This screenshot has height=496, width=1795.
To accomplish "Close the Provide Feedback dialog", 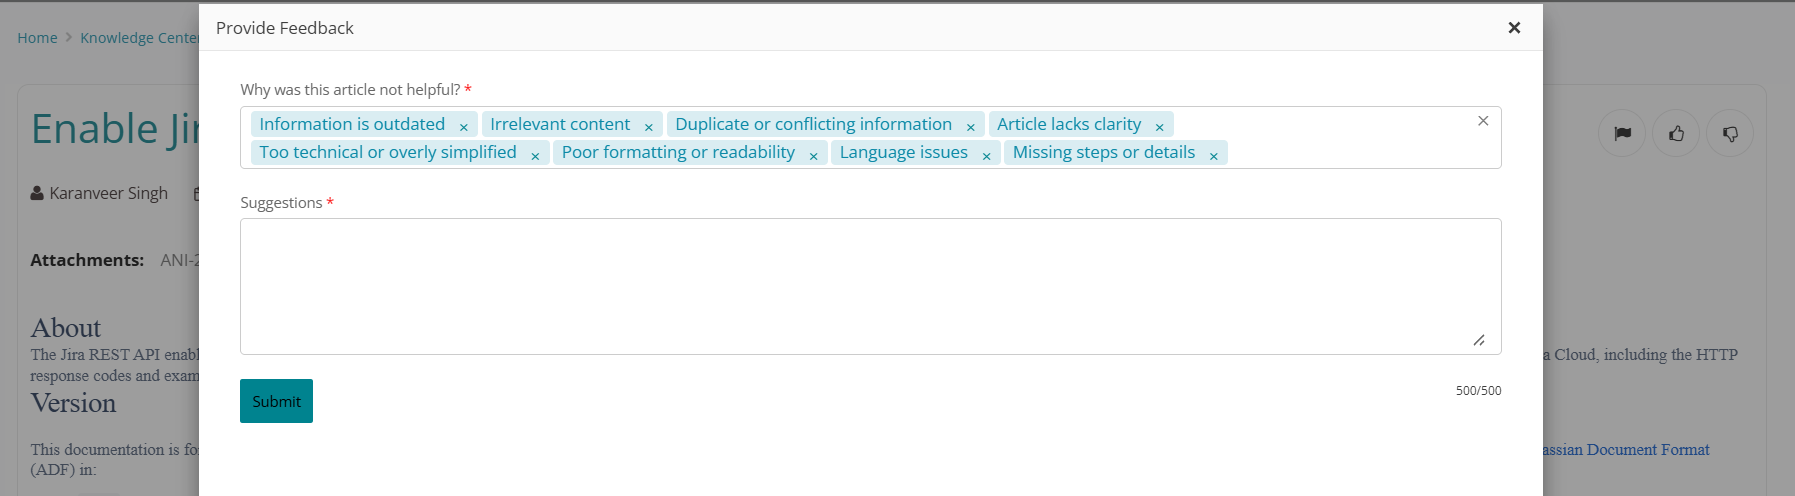I will point(1514,28).
